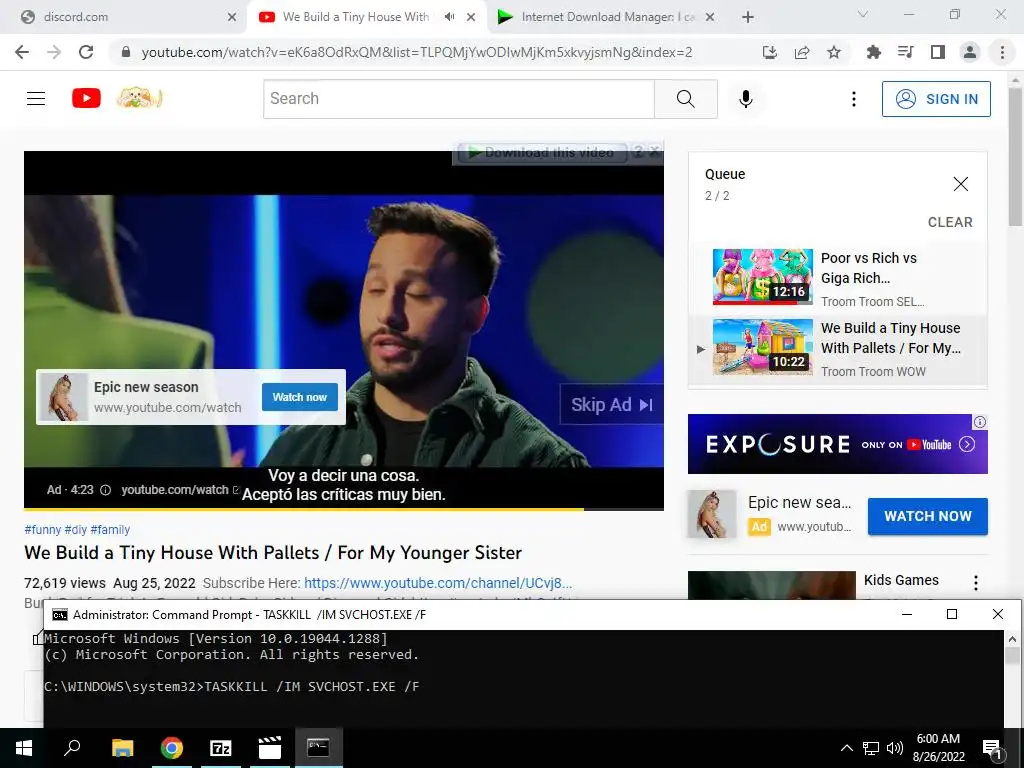This screenshot has height=768, width=1024.
Task: Click the SIGN IN button
Action: 936,99
